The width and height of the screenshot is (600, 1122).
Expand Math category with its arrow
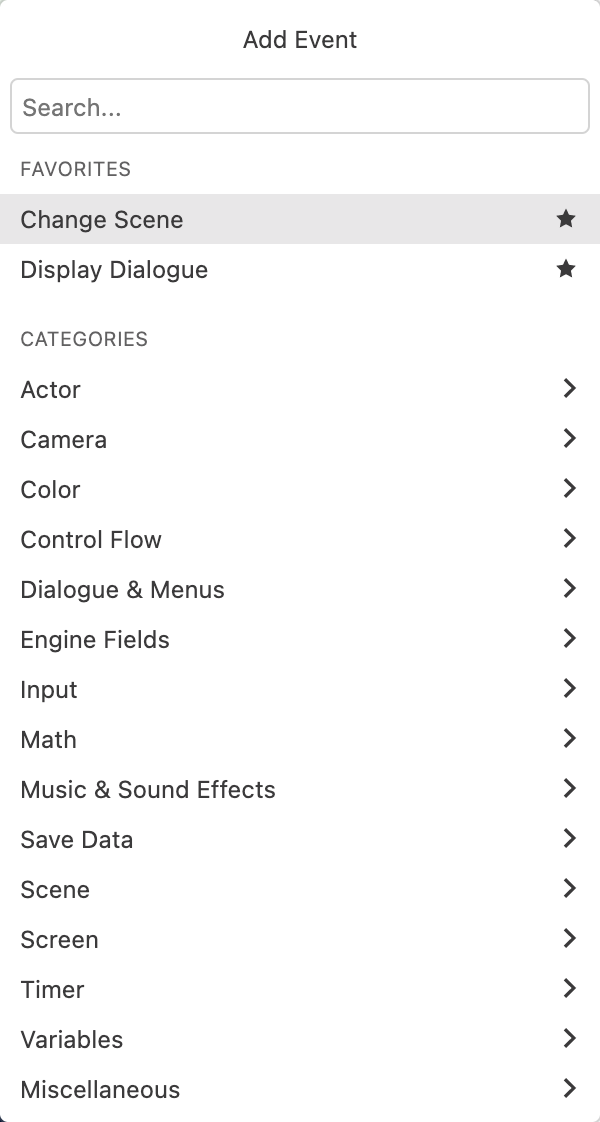tap(569, 739)
